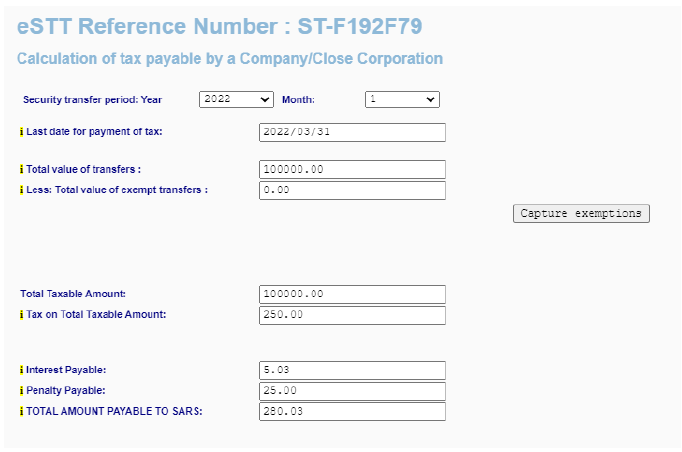Click info icon by Tax on Total Taxable Amount
This screenshot has height=452, width=682.
pyautogui.click(x=21, y=315)
